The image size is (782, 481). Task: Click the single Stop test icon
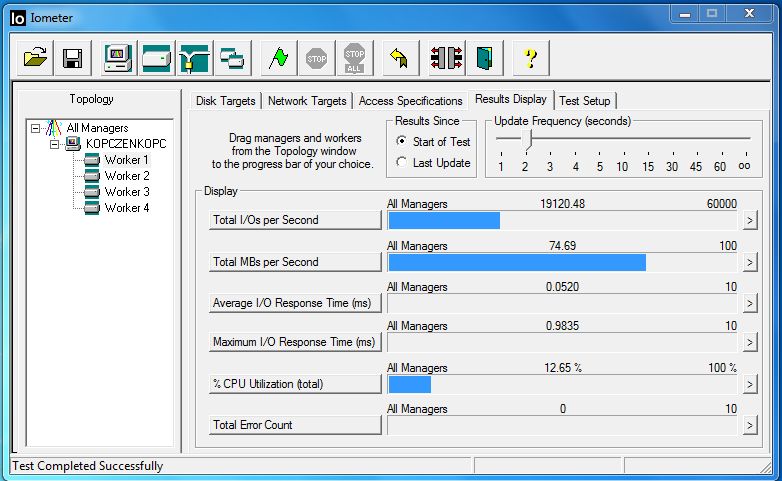pos(316,58)
